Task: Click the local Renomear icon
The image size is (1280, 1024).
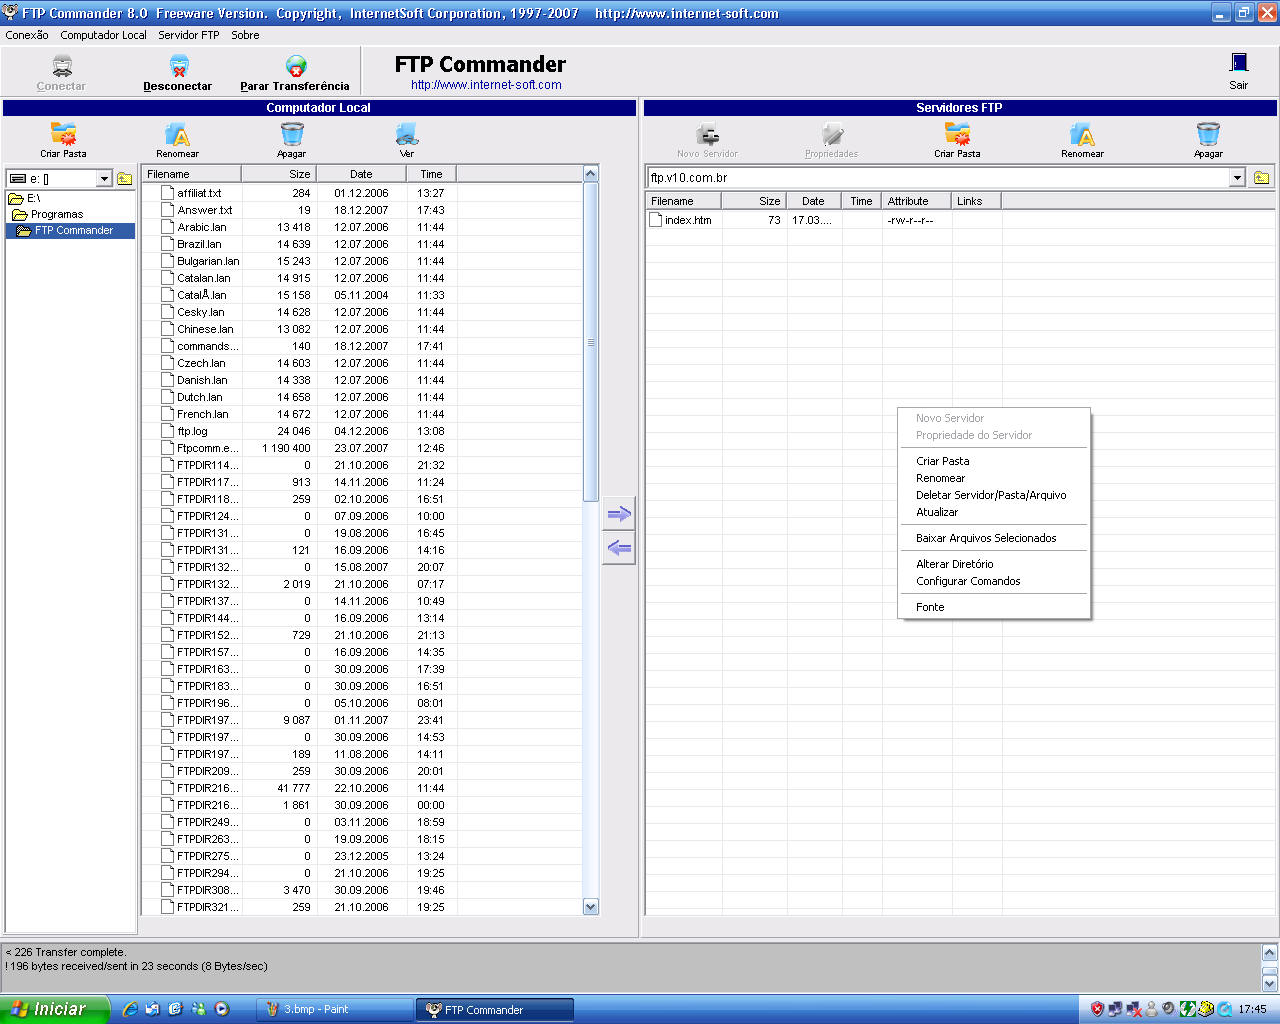Action: [177, 135]
